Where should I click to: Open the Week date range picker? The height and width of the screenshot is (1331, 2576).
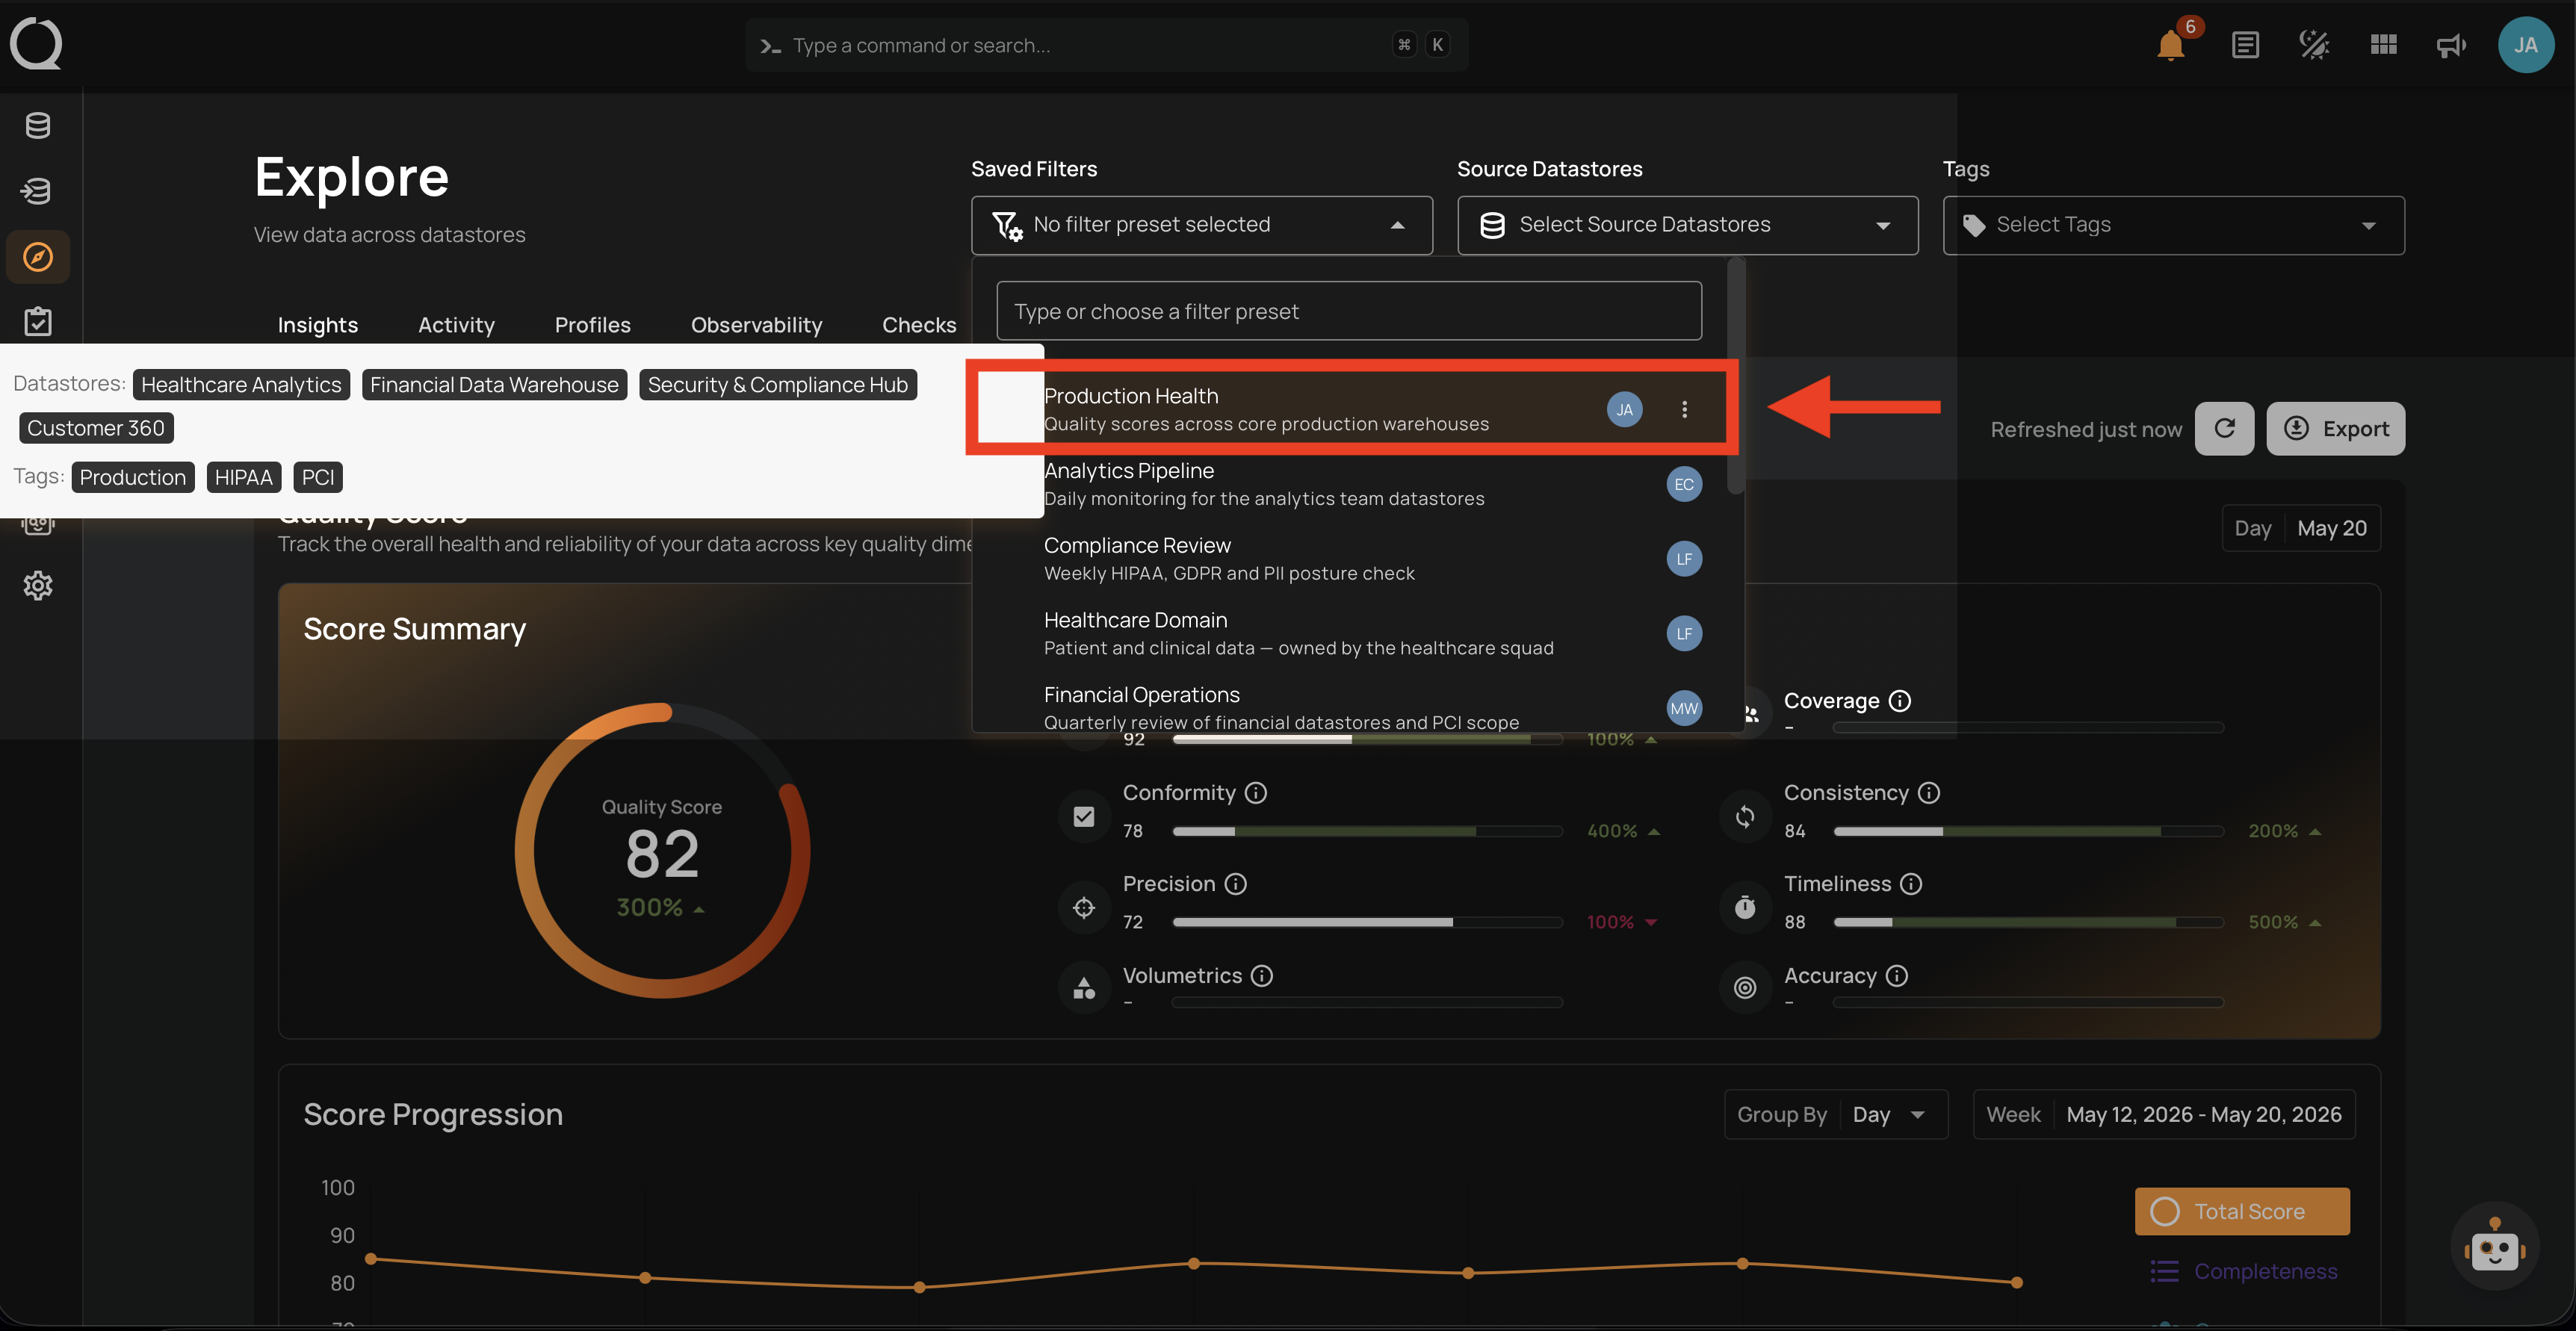(x=2164, y=1114)
